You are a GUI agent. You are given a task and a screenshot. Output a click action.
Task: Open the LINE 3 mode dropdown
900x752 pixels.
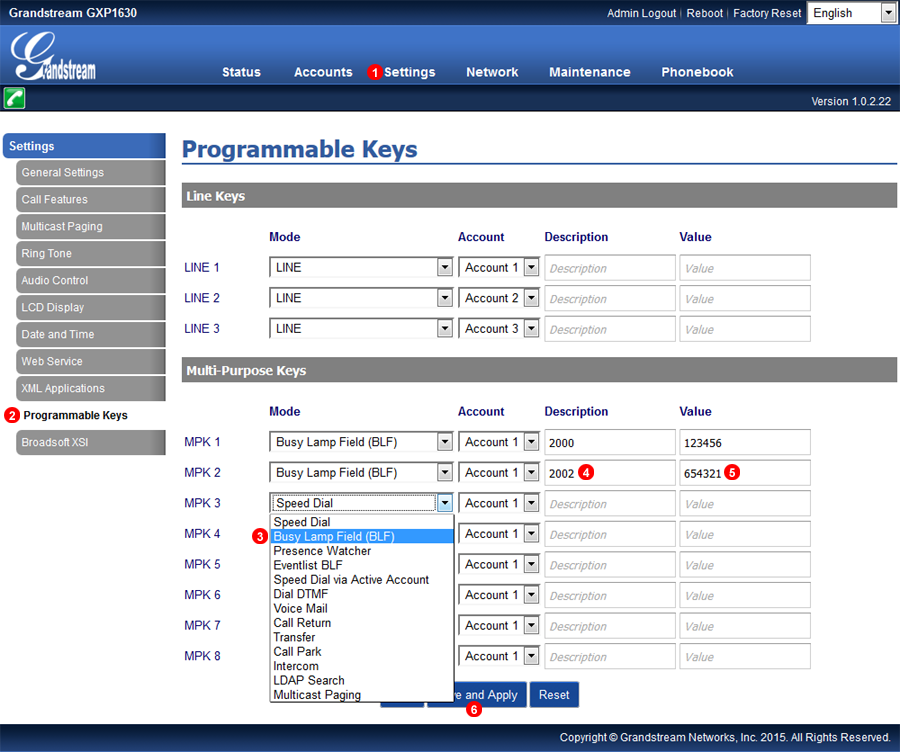[x=361, y=328]
